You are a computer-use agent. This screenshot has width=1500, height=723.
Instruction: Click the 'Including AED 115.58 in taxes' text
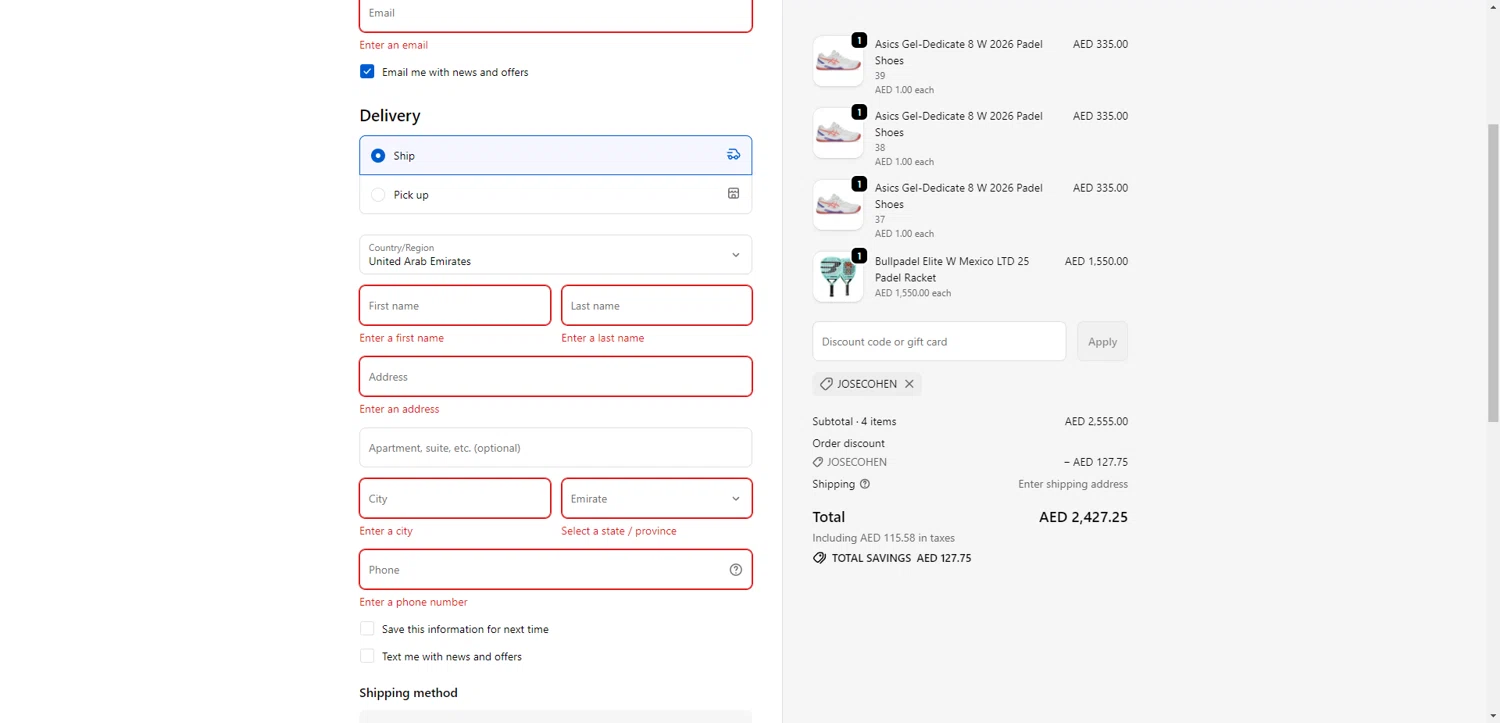[884, 538]
